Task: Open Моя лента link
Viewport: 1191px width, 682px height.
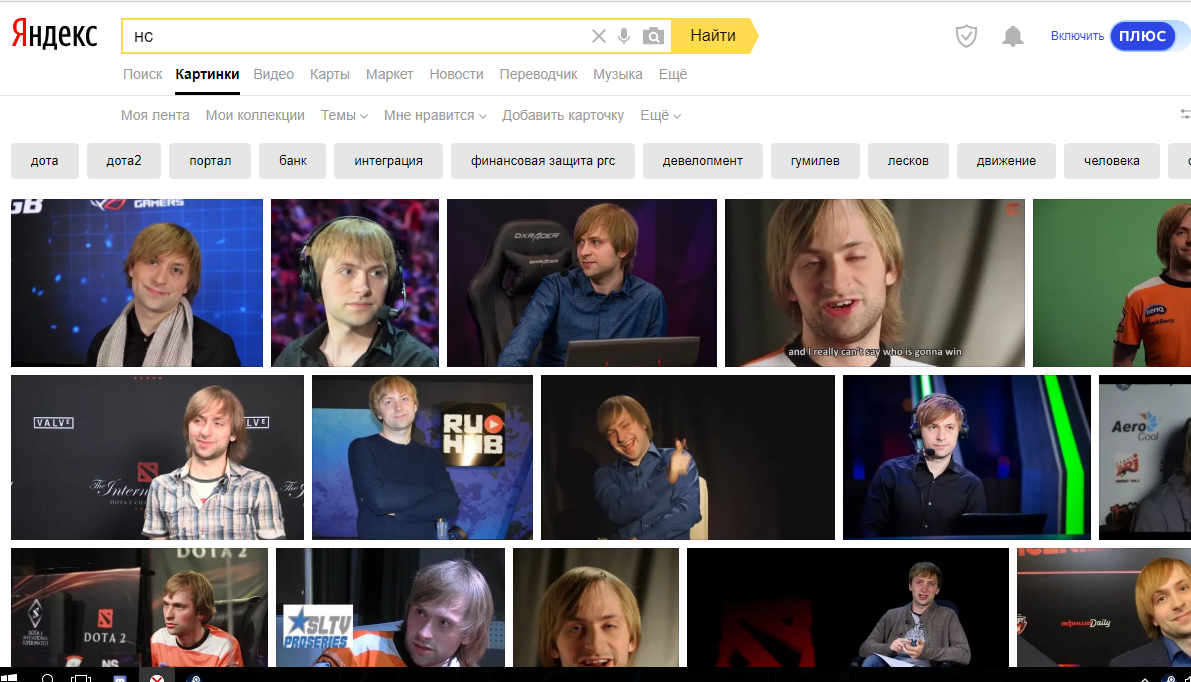Action: point(155,115)
